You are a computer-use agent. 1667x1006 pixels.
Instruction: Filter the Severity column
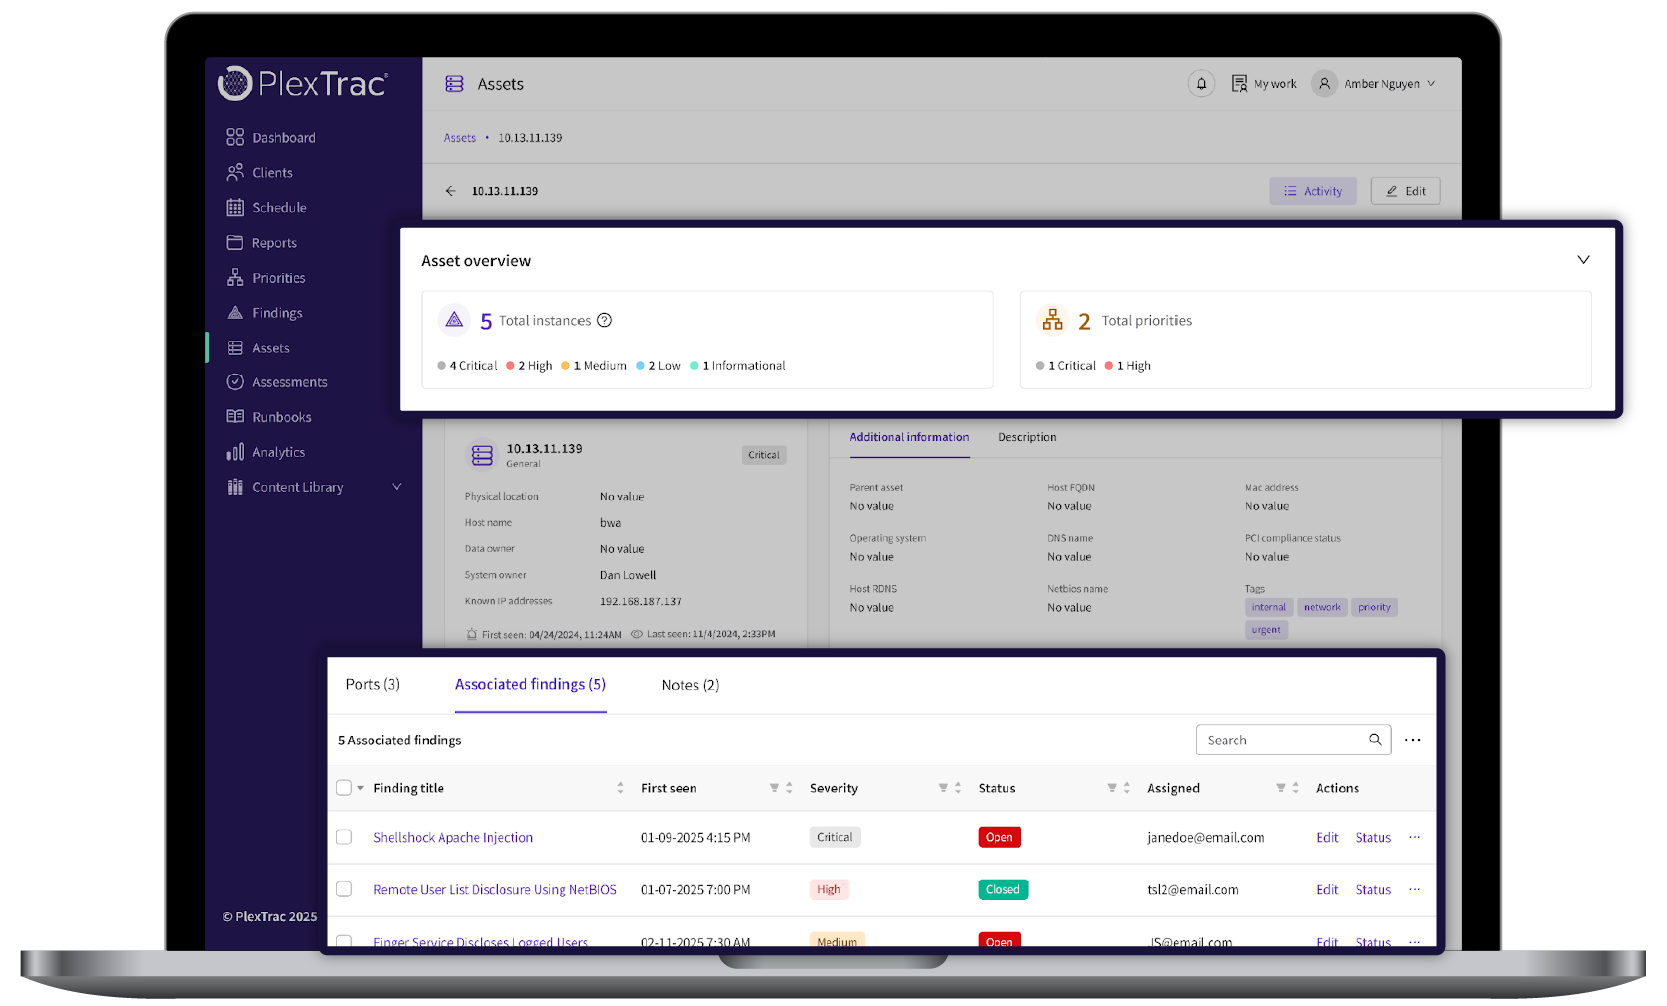[943, 788]
